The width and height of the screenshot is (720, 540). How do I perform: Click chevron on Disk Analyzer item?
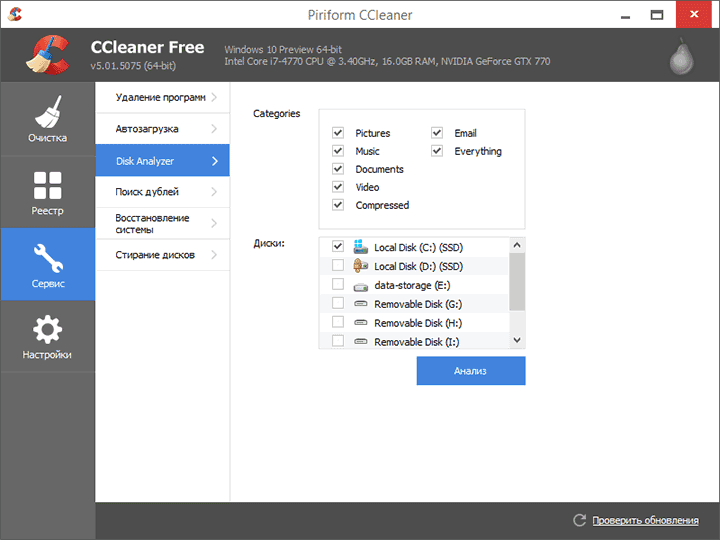214,161
